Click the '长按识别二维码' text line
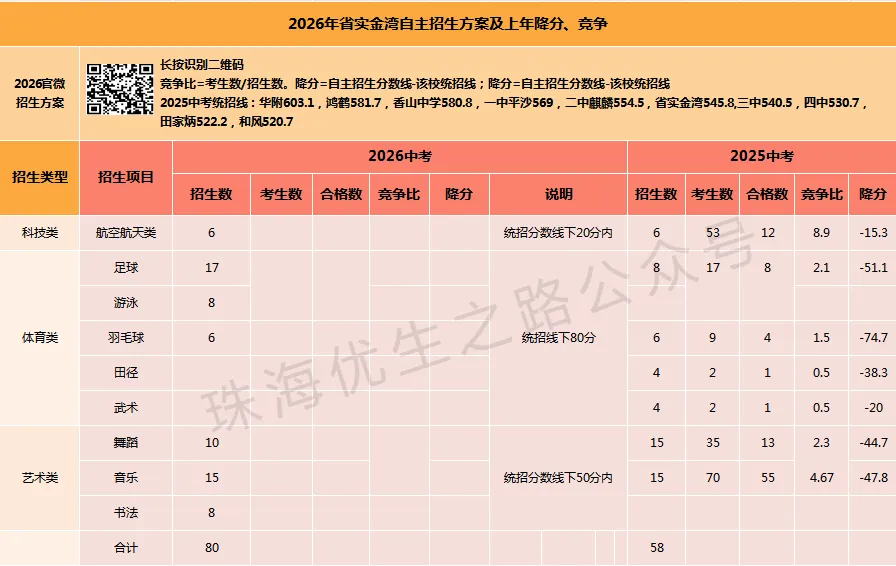 point(202,65)
